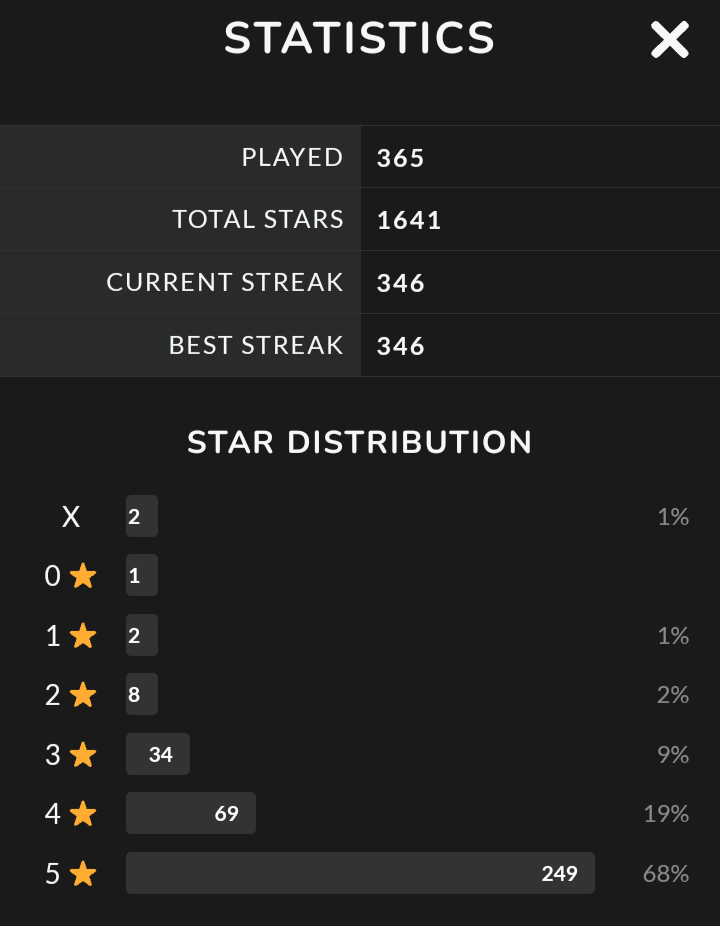720x926 pixels.
Task: Click the X (failed) distribution label
Action: [71, 517]
